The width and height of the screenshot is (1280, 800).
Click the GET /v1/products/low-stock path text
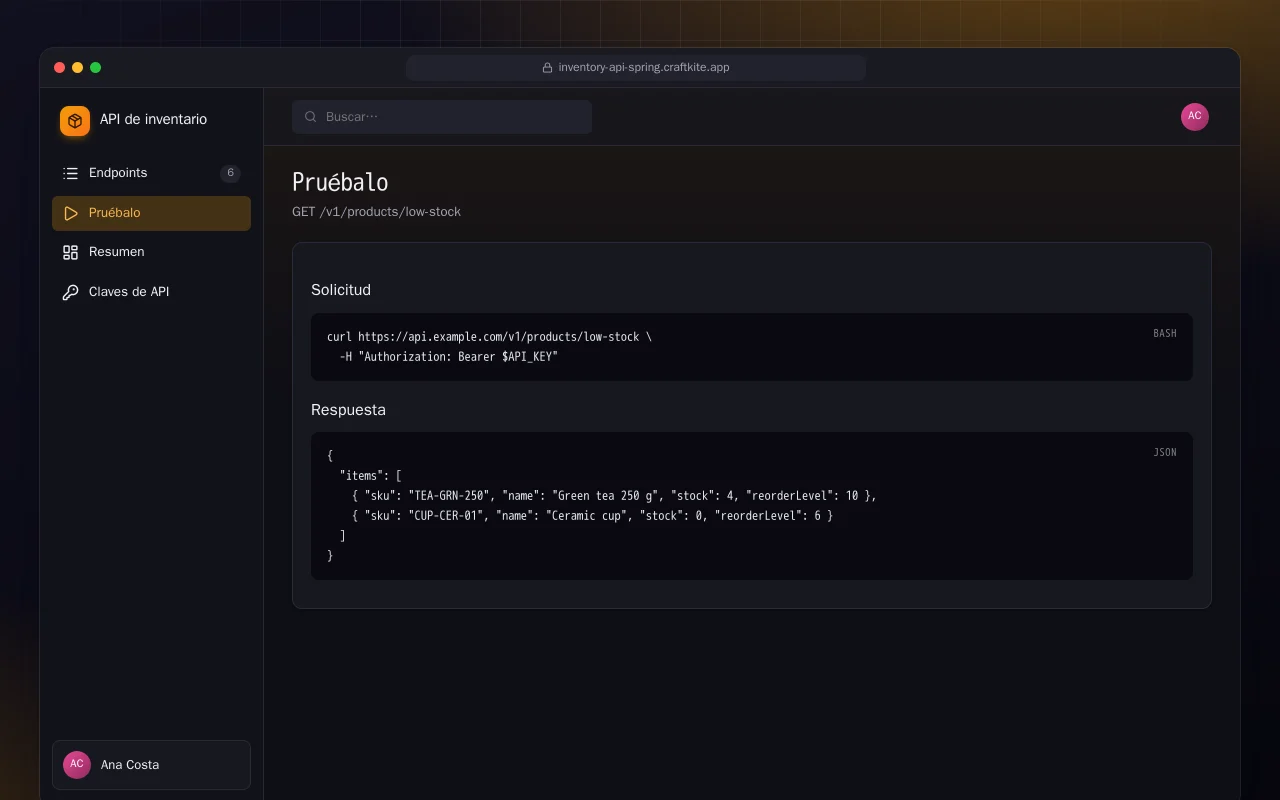376,212
